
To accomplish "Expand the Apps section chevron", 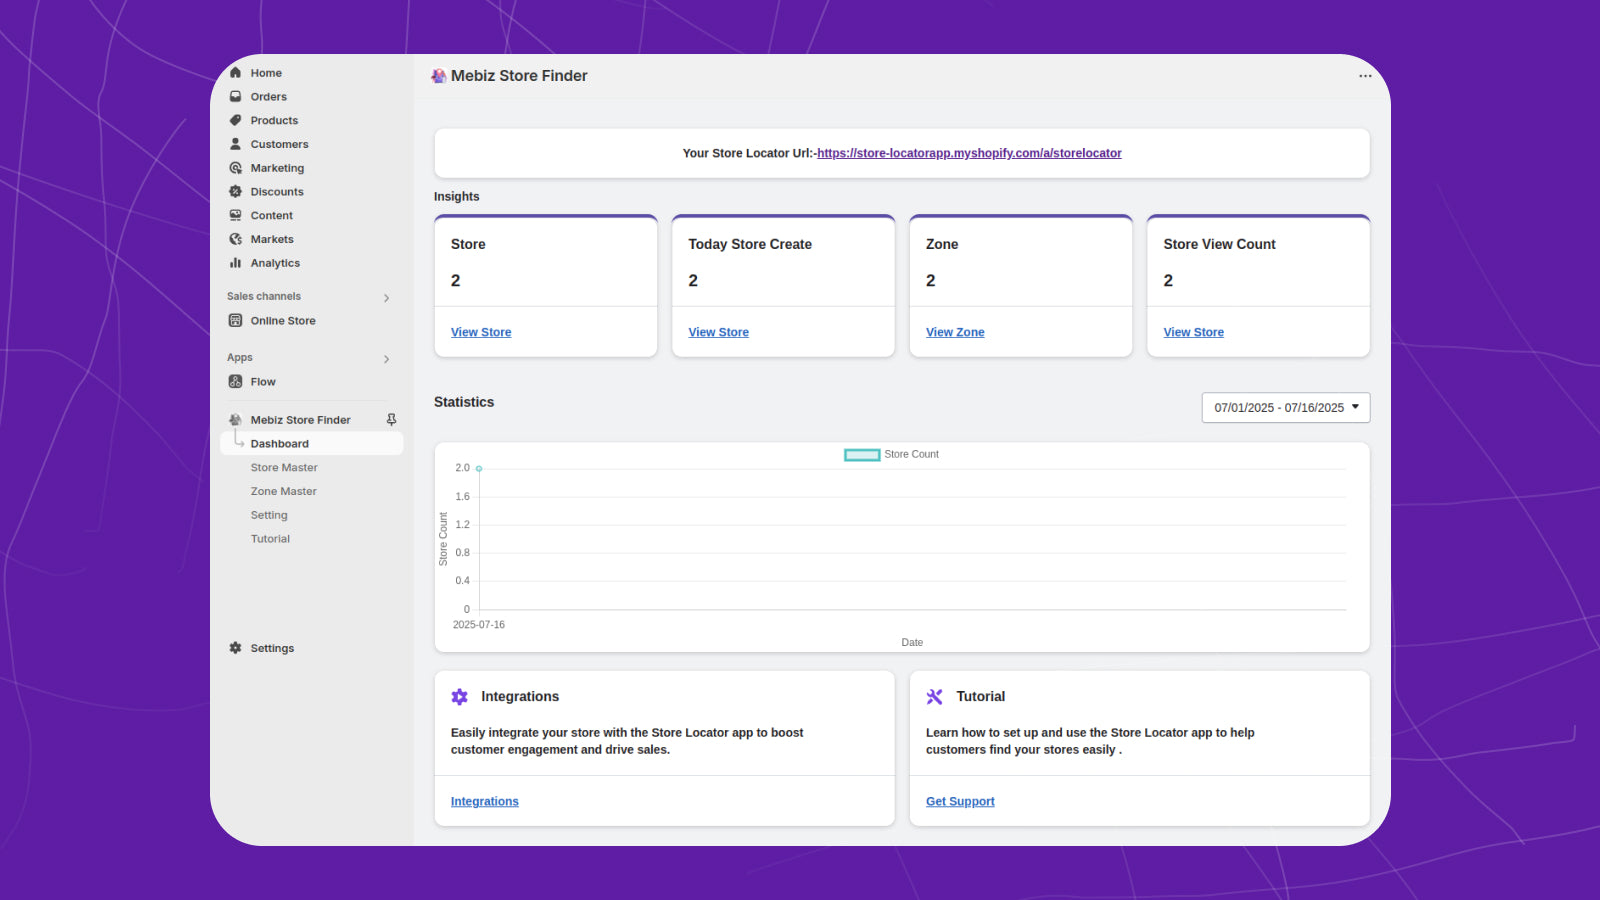I will tap(387, 359).
